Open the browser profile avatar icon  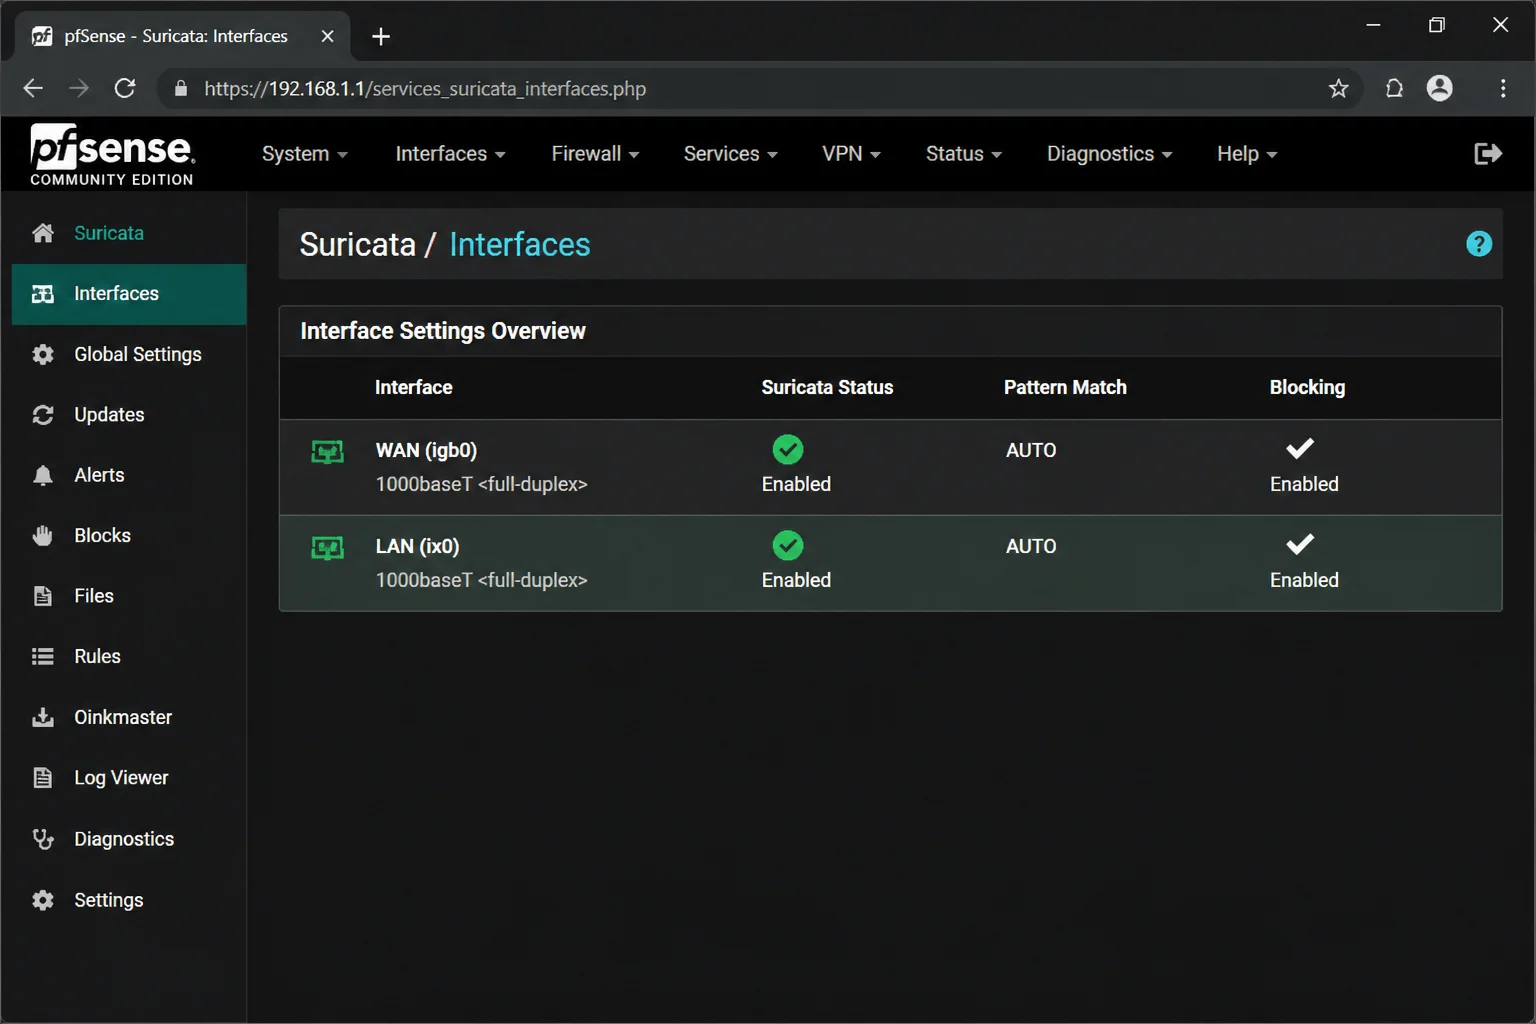pos(1440,88)
